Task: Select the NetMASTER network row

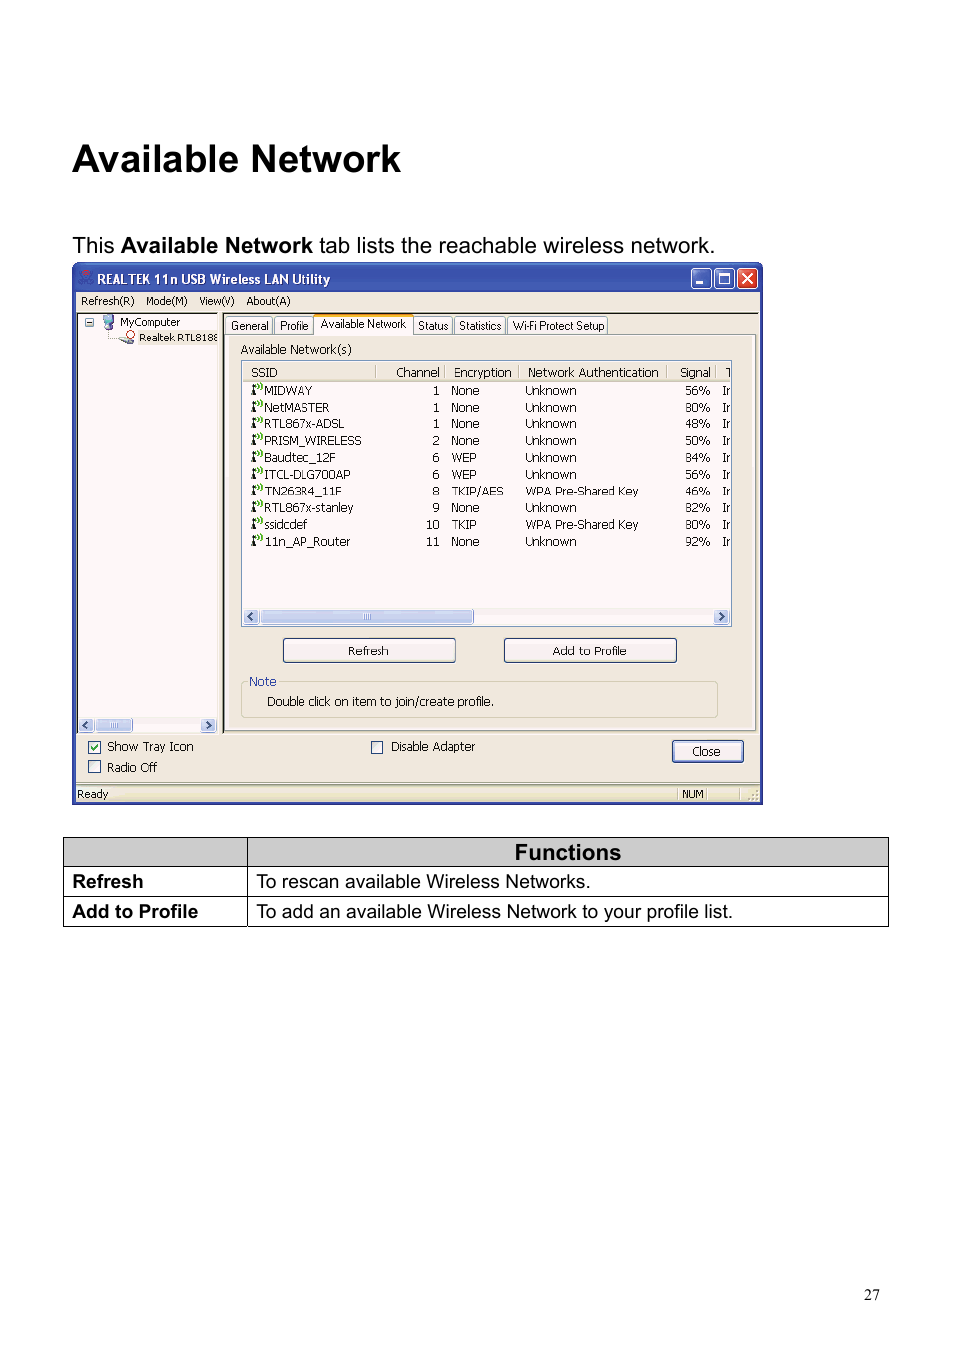Action: pos(487,407)
